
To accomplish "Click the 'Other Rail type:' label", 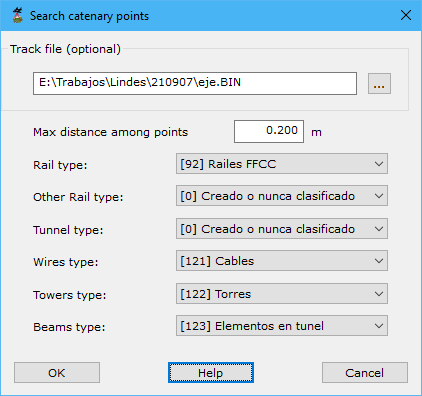I will pyautogui.click(x=78, y=197).
